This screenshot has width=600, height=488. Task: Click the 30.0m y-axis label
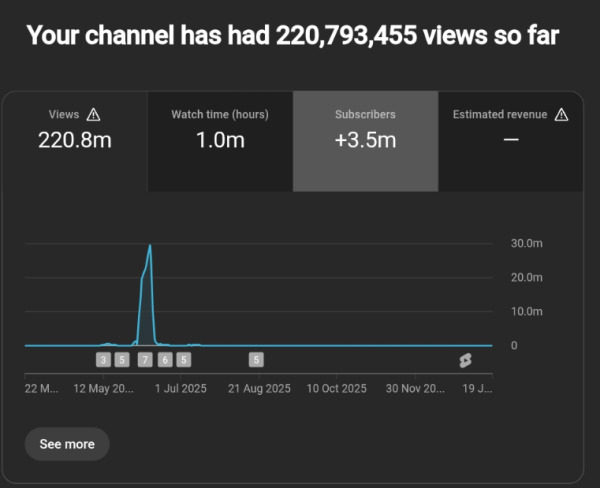point(526,244)
